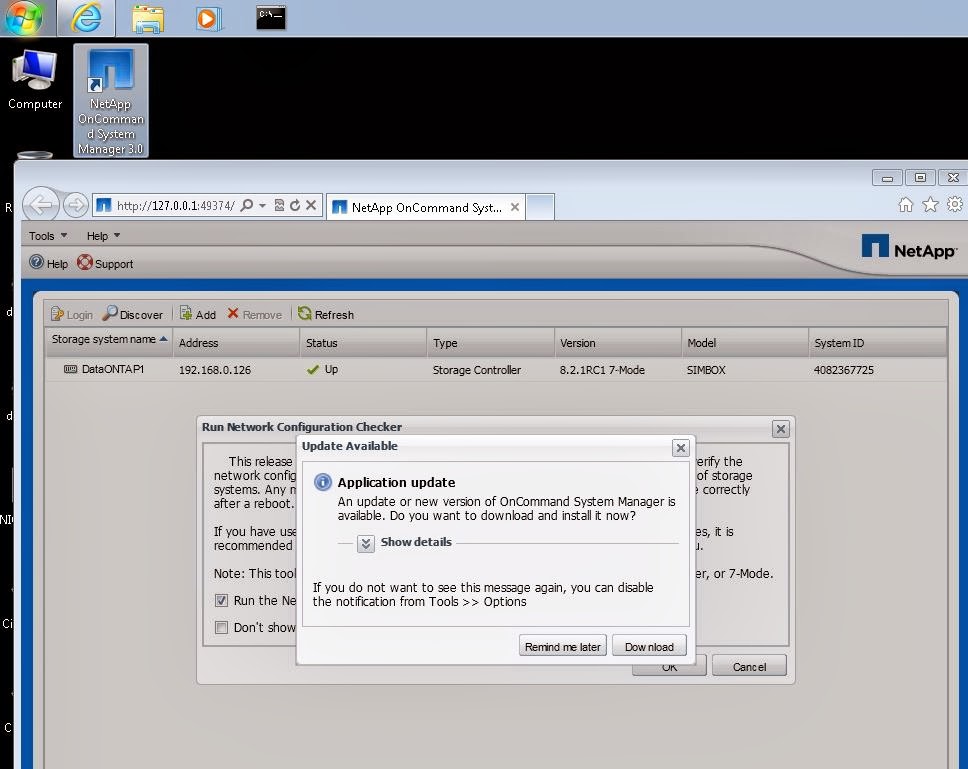Select DataONTAP1 storage system row icon

(70, 369)
